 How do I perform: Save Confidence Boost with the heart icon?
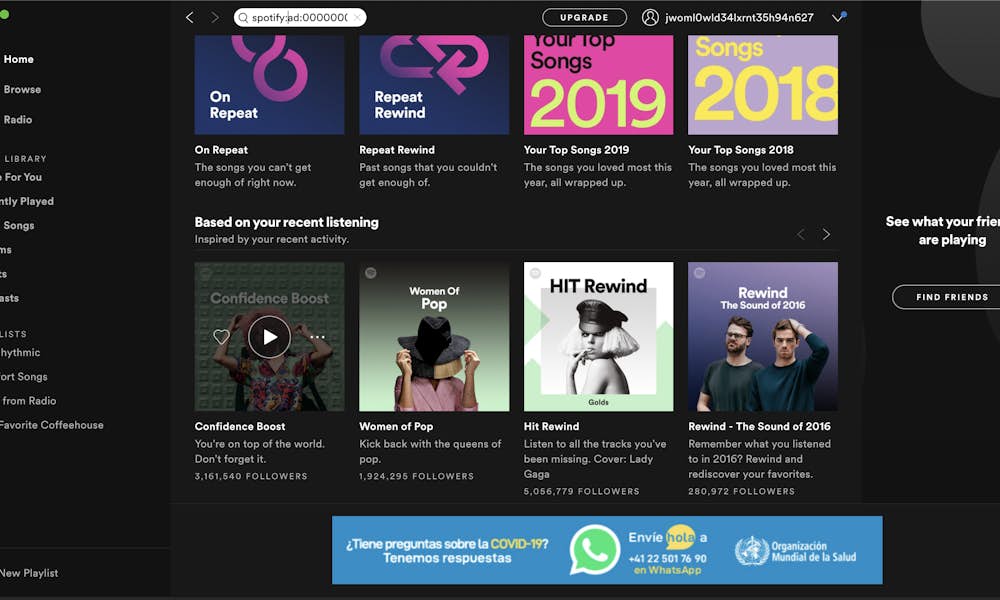coord(222,337)
